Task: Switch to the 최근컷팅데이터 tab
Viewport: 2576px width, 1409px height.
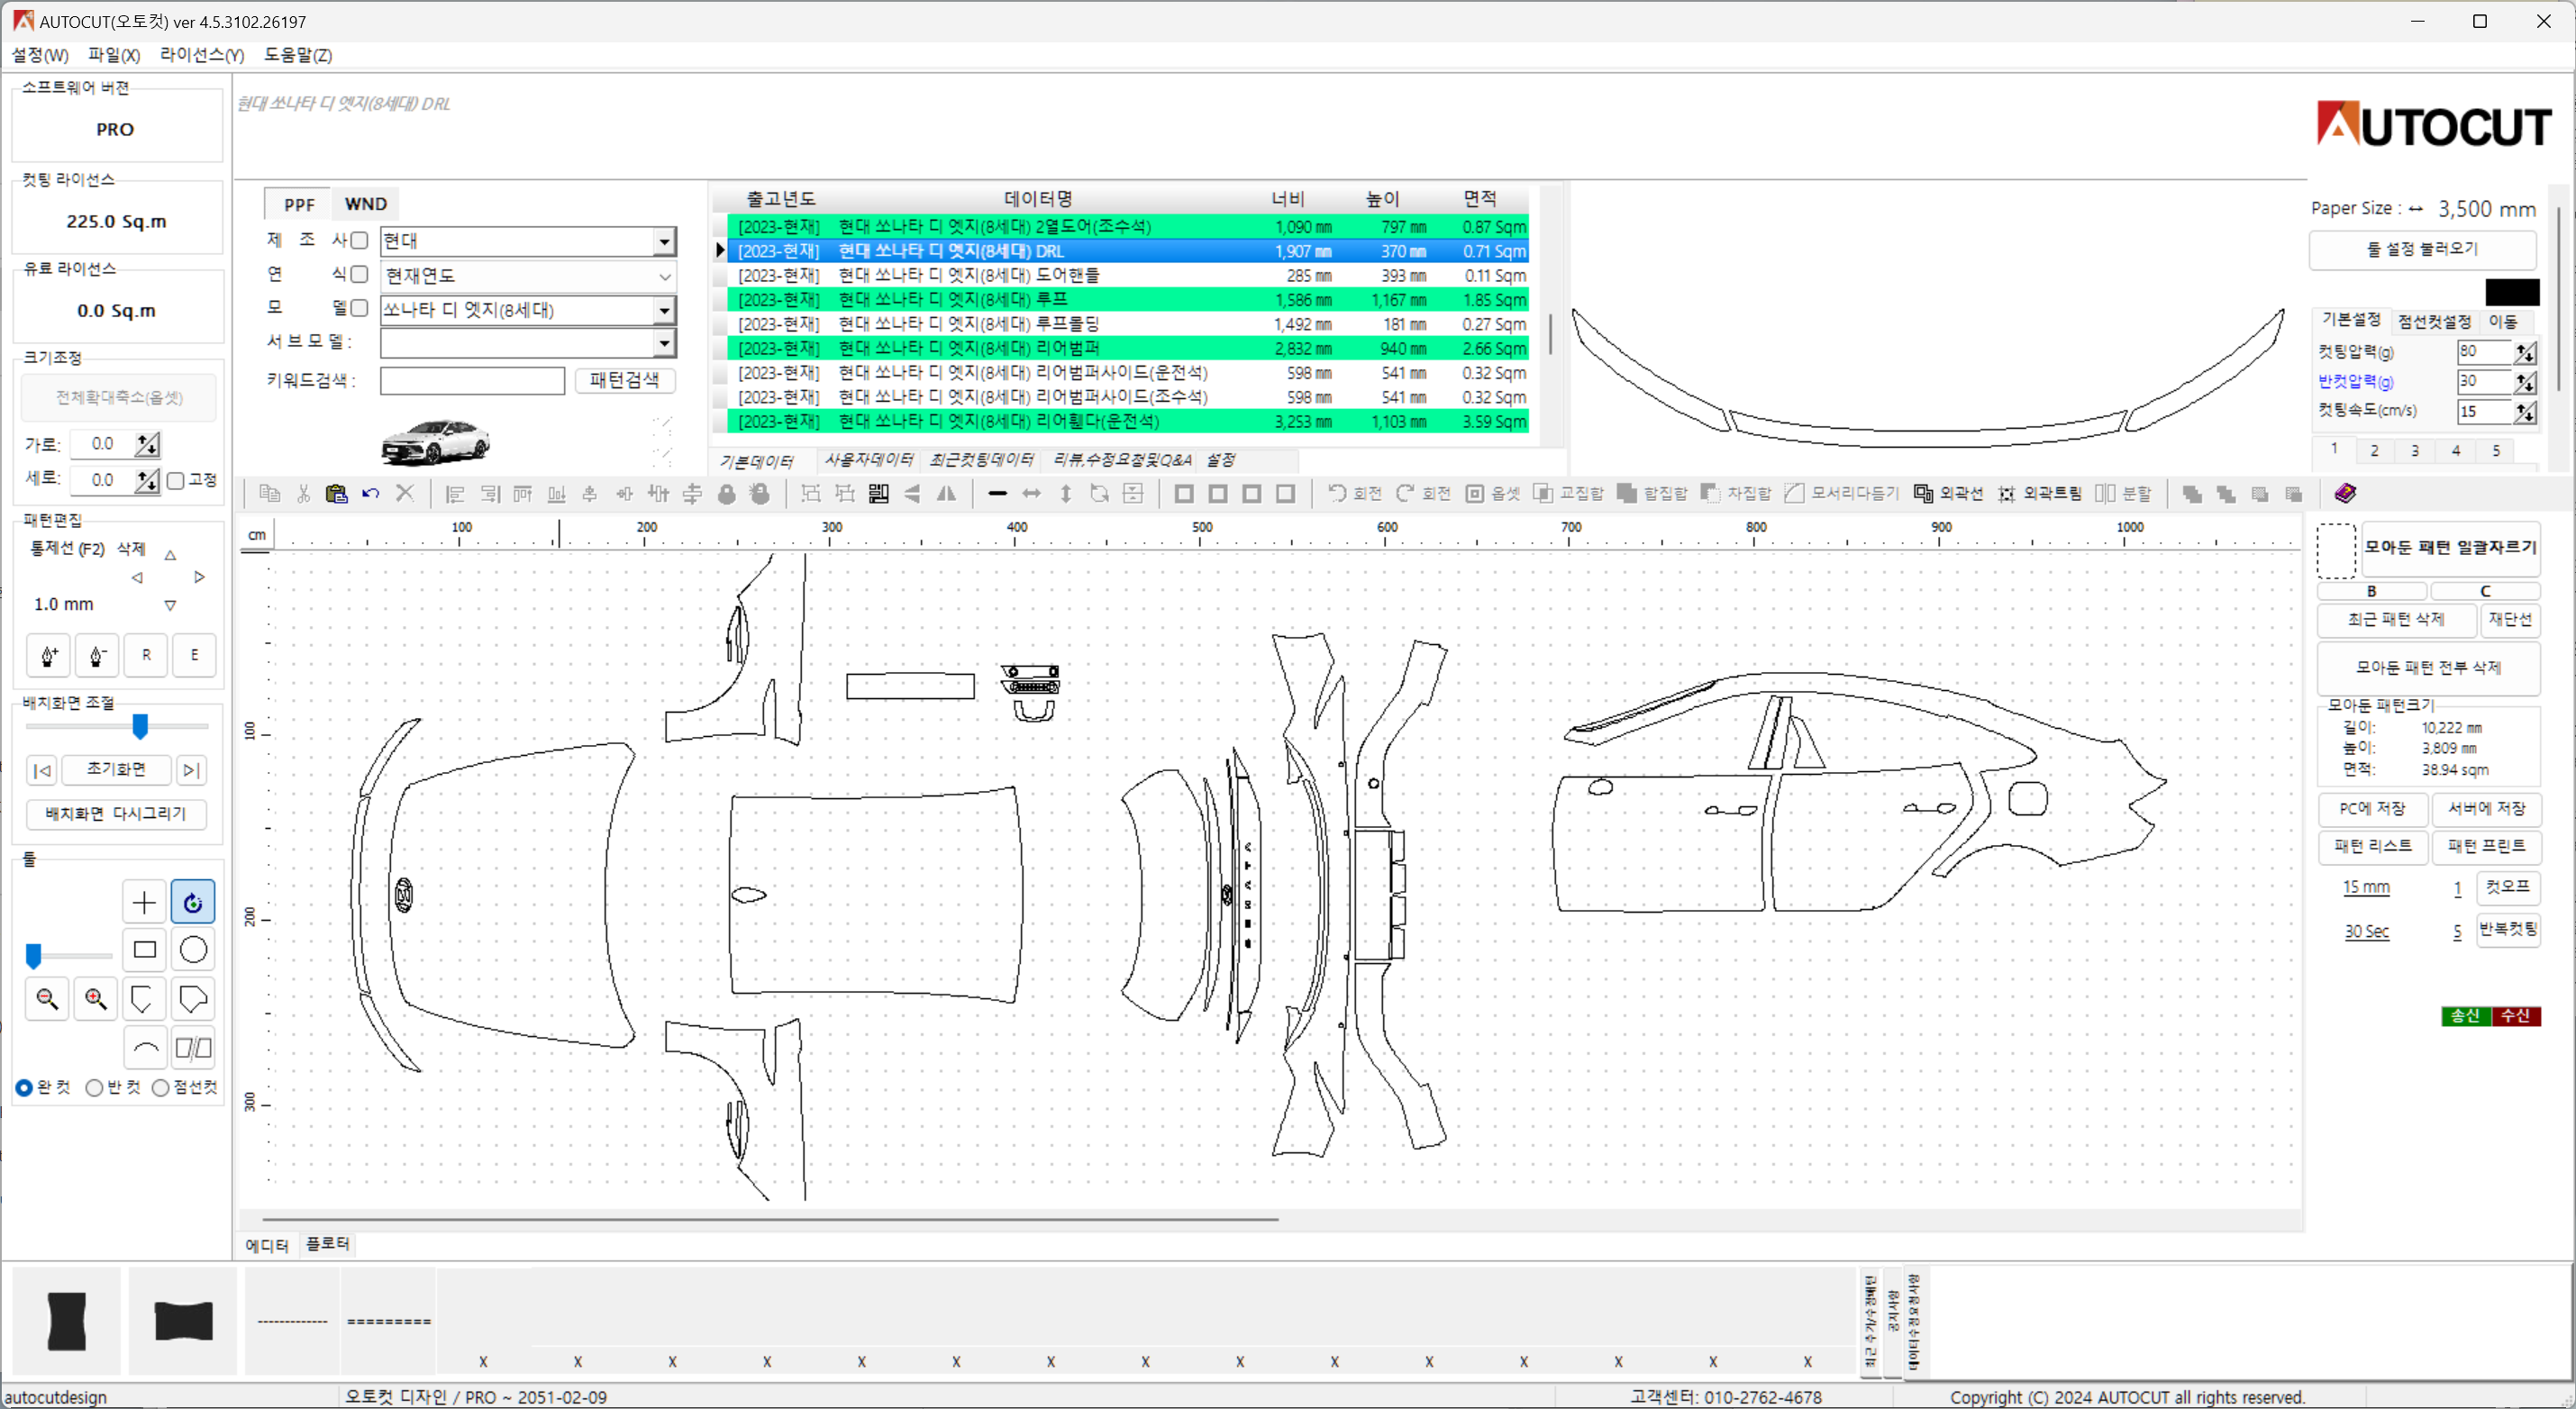Action: tap(981, 460)
